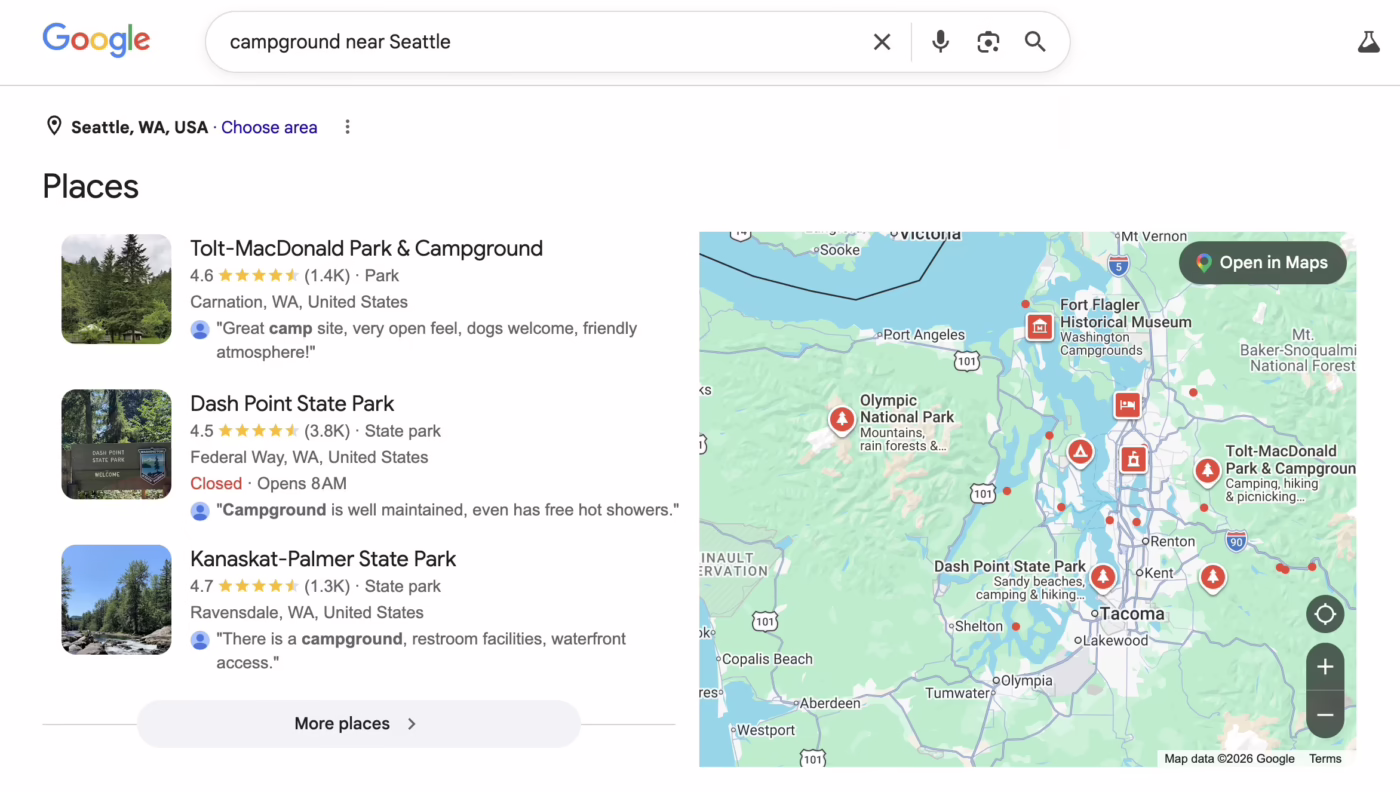Select the bed lodging map pin

(x=1128, y=405)
